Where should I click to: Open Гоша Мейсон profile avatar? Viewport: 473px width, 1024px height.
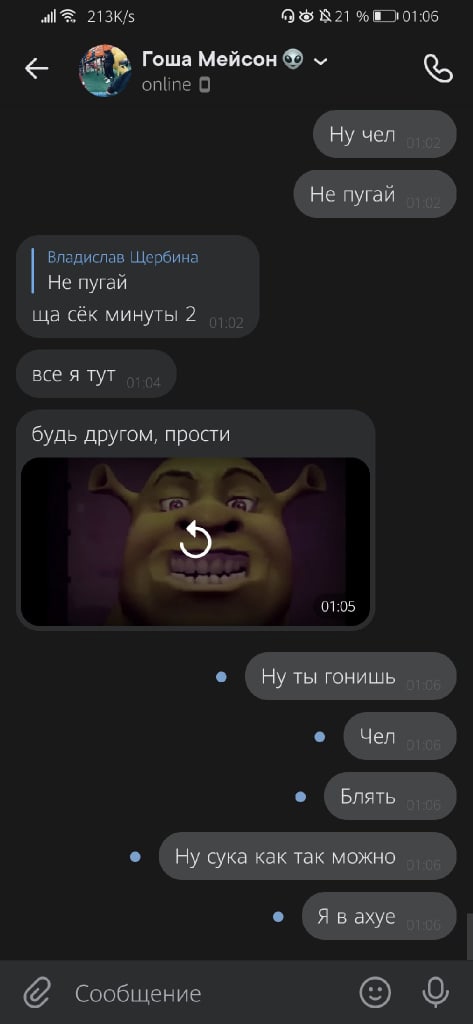pyautogui.click(x=105, y=71)
